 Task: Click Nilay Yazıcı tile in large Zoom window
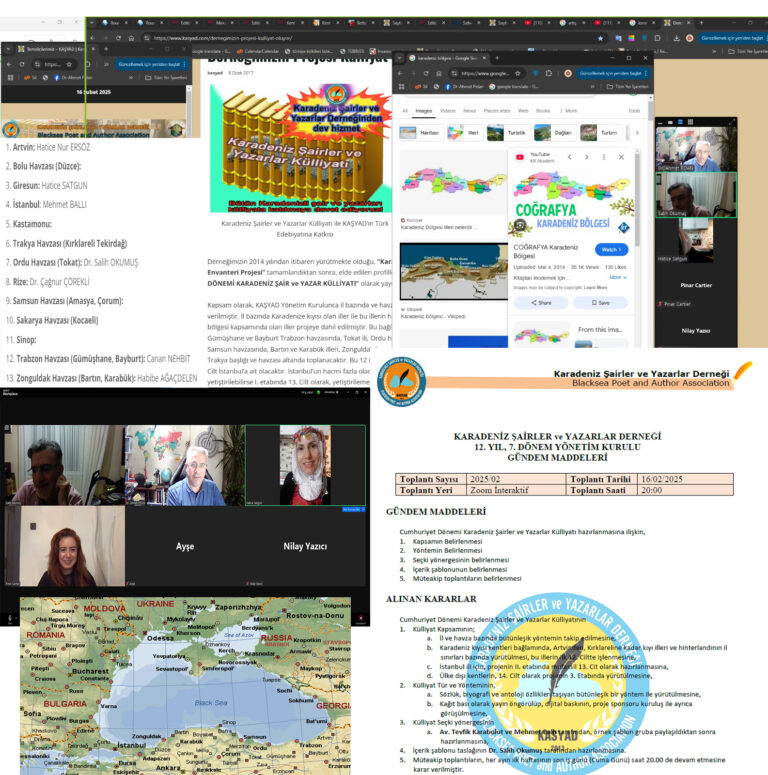(305, 546)
